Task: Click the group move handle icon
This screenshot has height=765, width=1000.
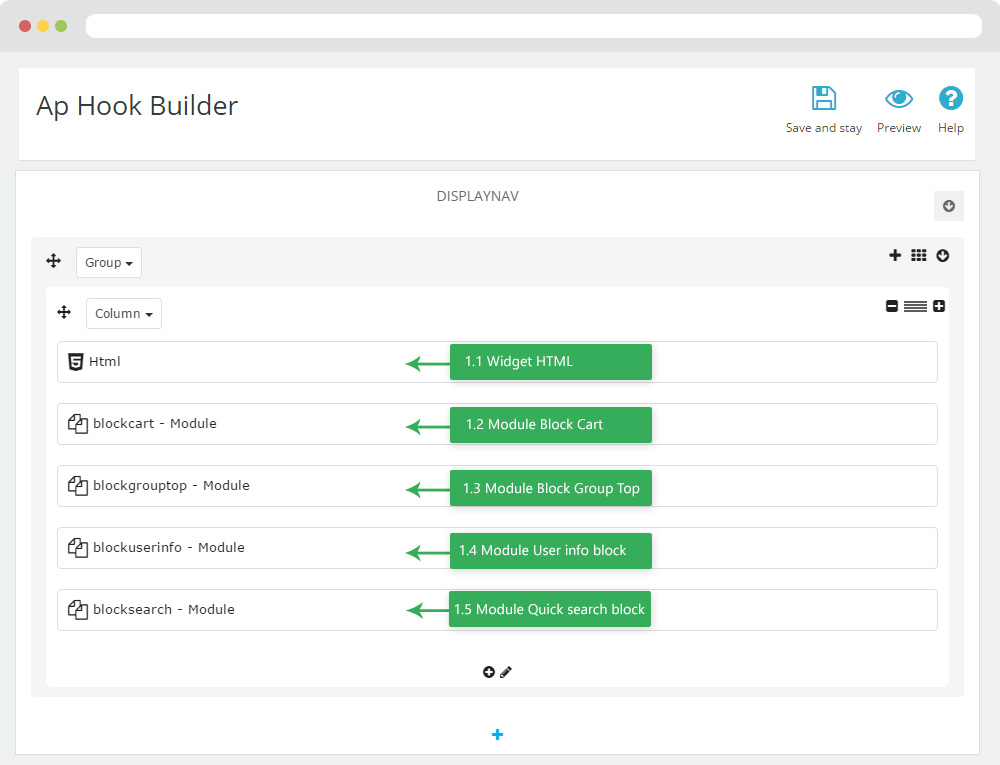Action: tap(54, 262)
